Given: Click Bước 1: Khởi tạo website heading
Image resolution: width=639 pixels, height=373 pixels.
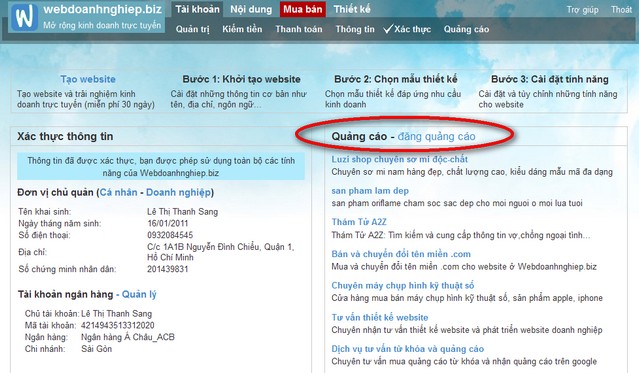Looking at the screenshot, I should [x=241, y=79].
